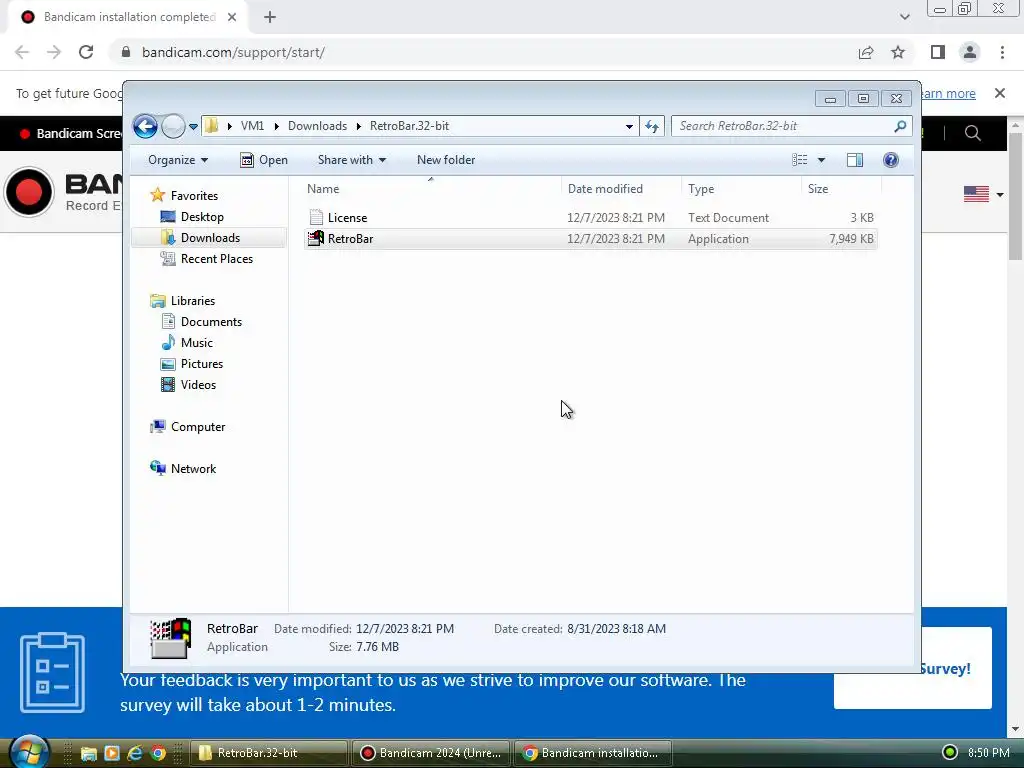Open the Organize menu
The image size is (1024, 768).
pyautogui.click(x=178, y=160)
